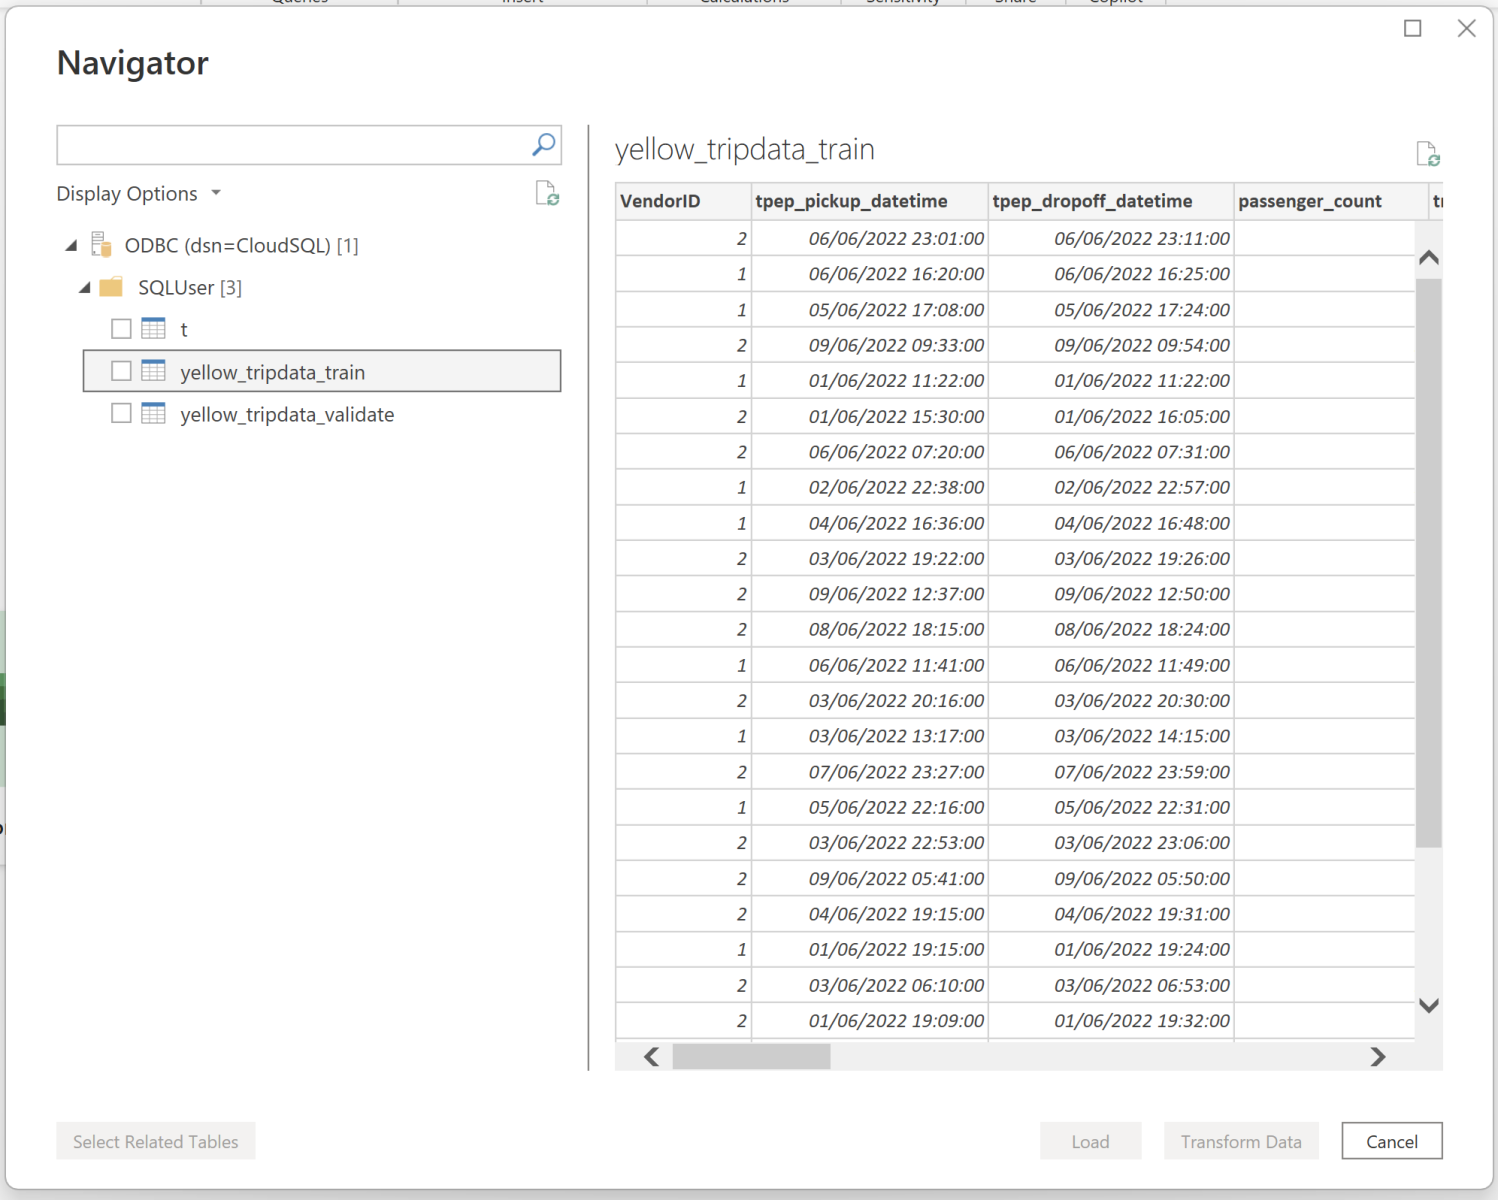
Task: Enable the yellow_tripdata_train checkbox
Action: 121,372
